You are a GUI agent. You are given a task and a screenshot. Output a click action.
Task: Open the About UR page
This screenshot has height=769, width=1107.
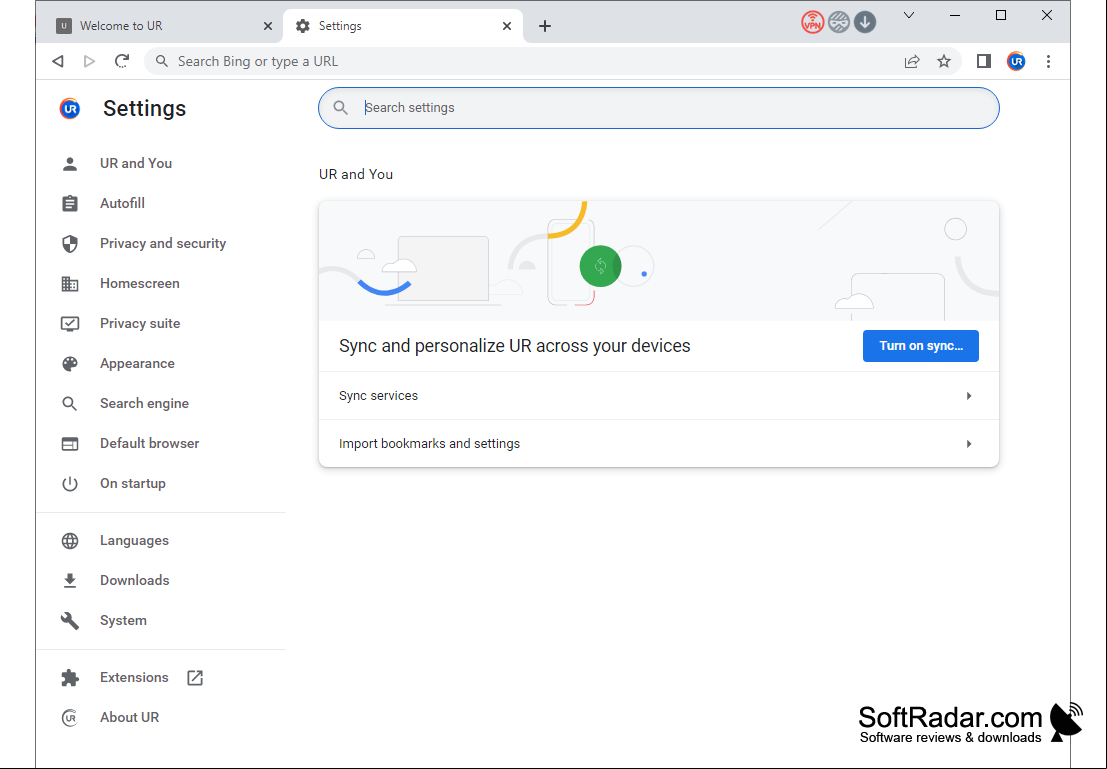pyautogui.click(x=129, y=717)
